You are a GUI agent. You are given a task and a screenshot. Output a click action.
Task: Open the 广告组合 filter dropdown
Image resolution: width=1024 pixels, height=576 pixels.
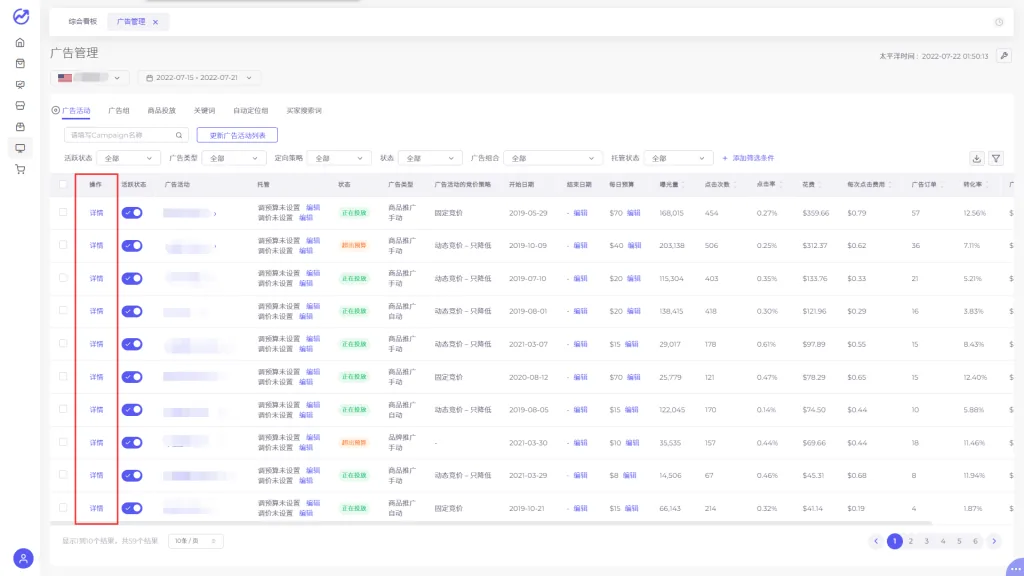(552, 158)
